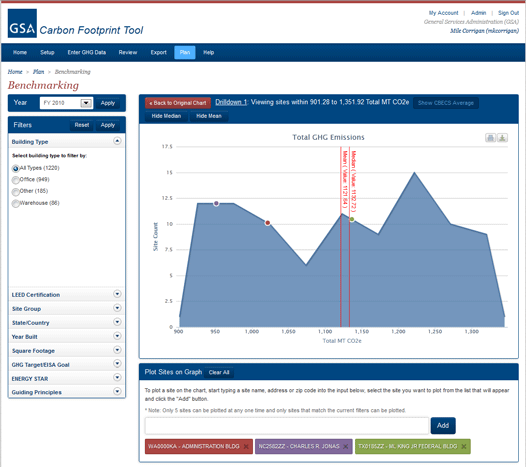Click Add to plot site

click(443, 425)
